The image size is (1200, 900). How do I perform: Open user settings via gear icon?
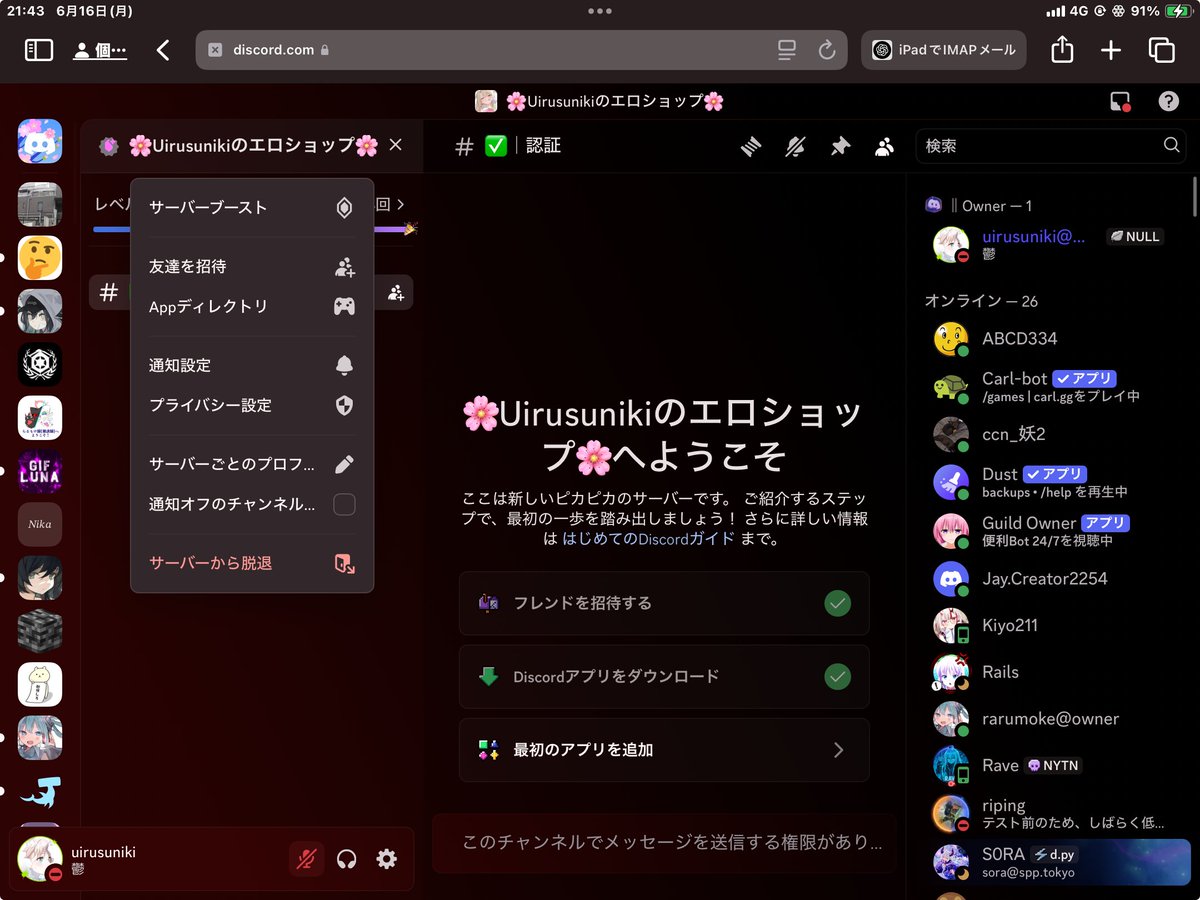point(386,859)
